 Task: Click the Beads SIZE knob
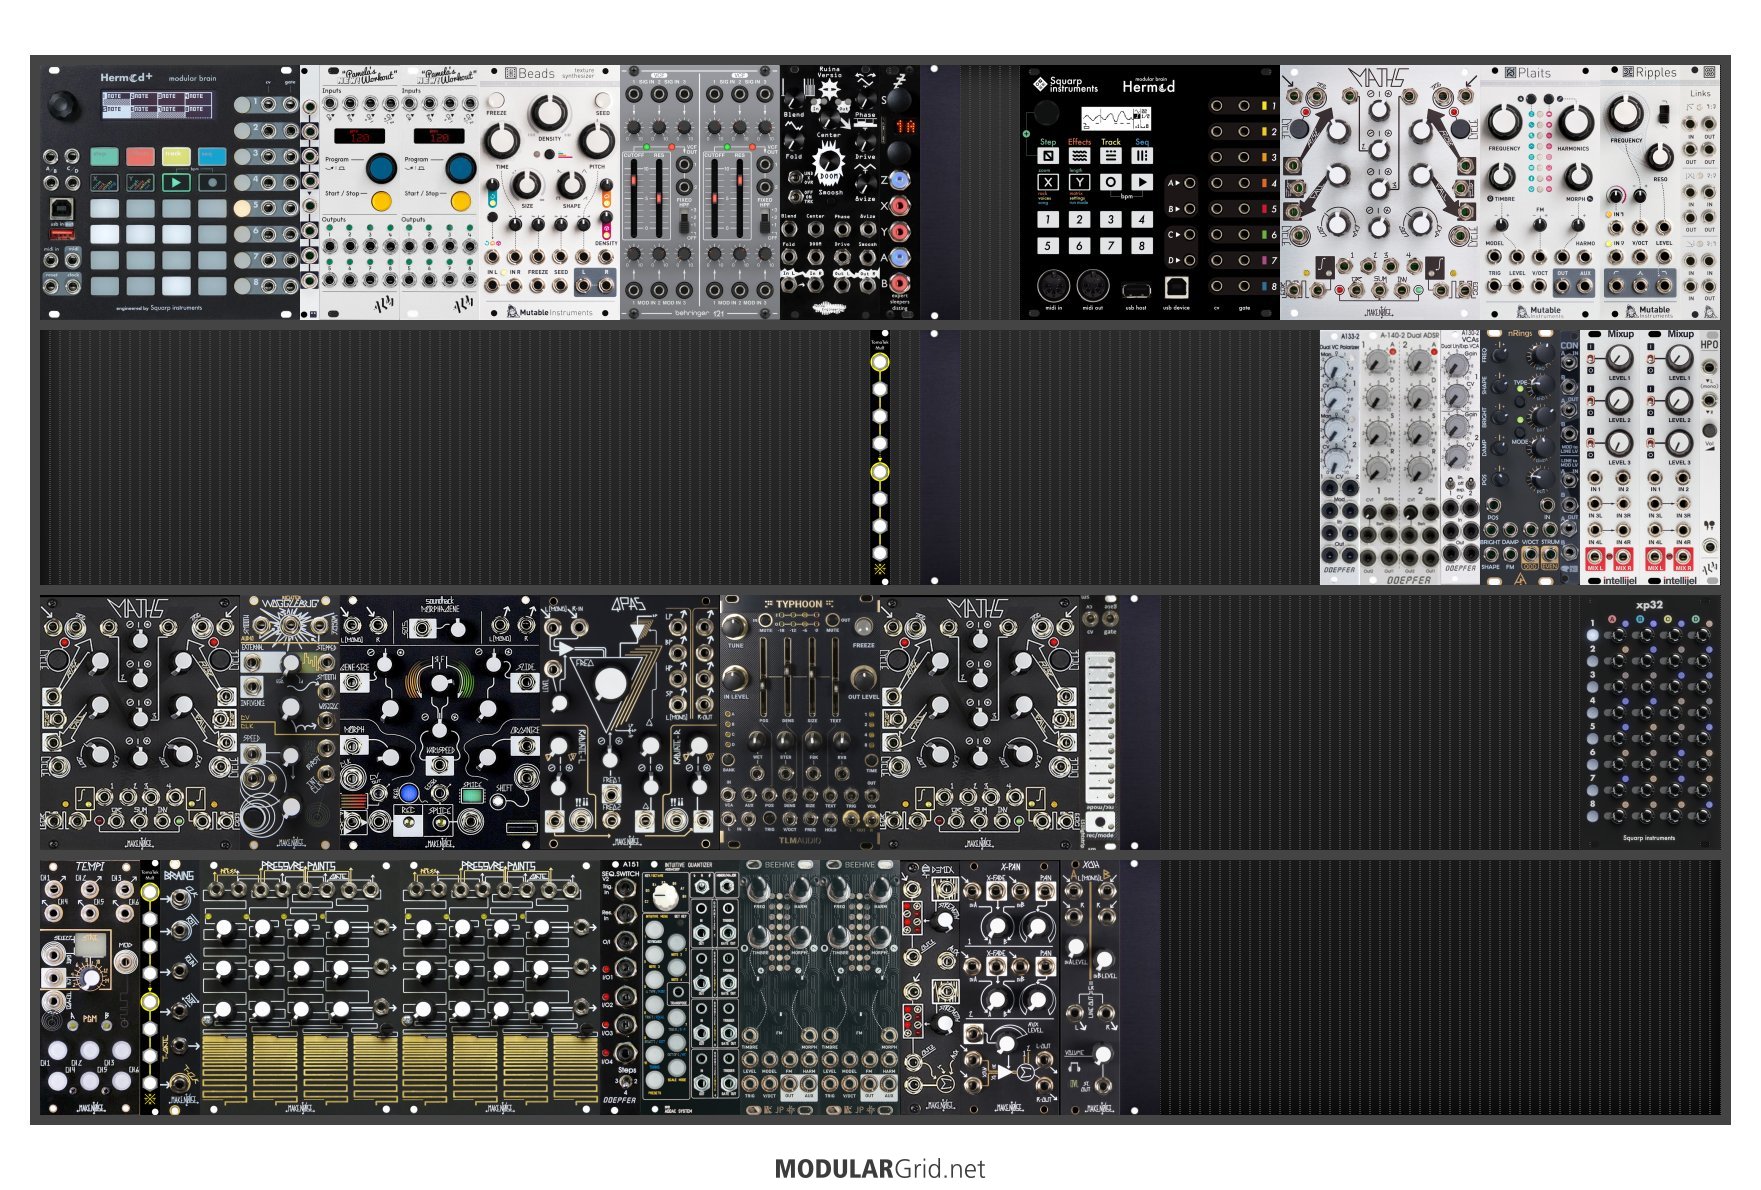tap(527, 184)
